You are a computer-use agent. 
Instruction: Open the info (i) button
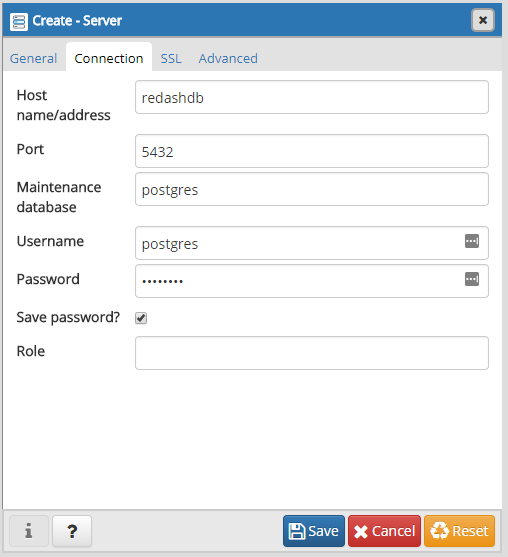29,531
